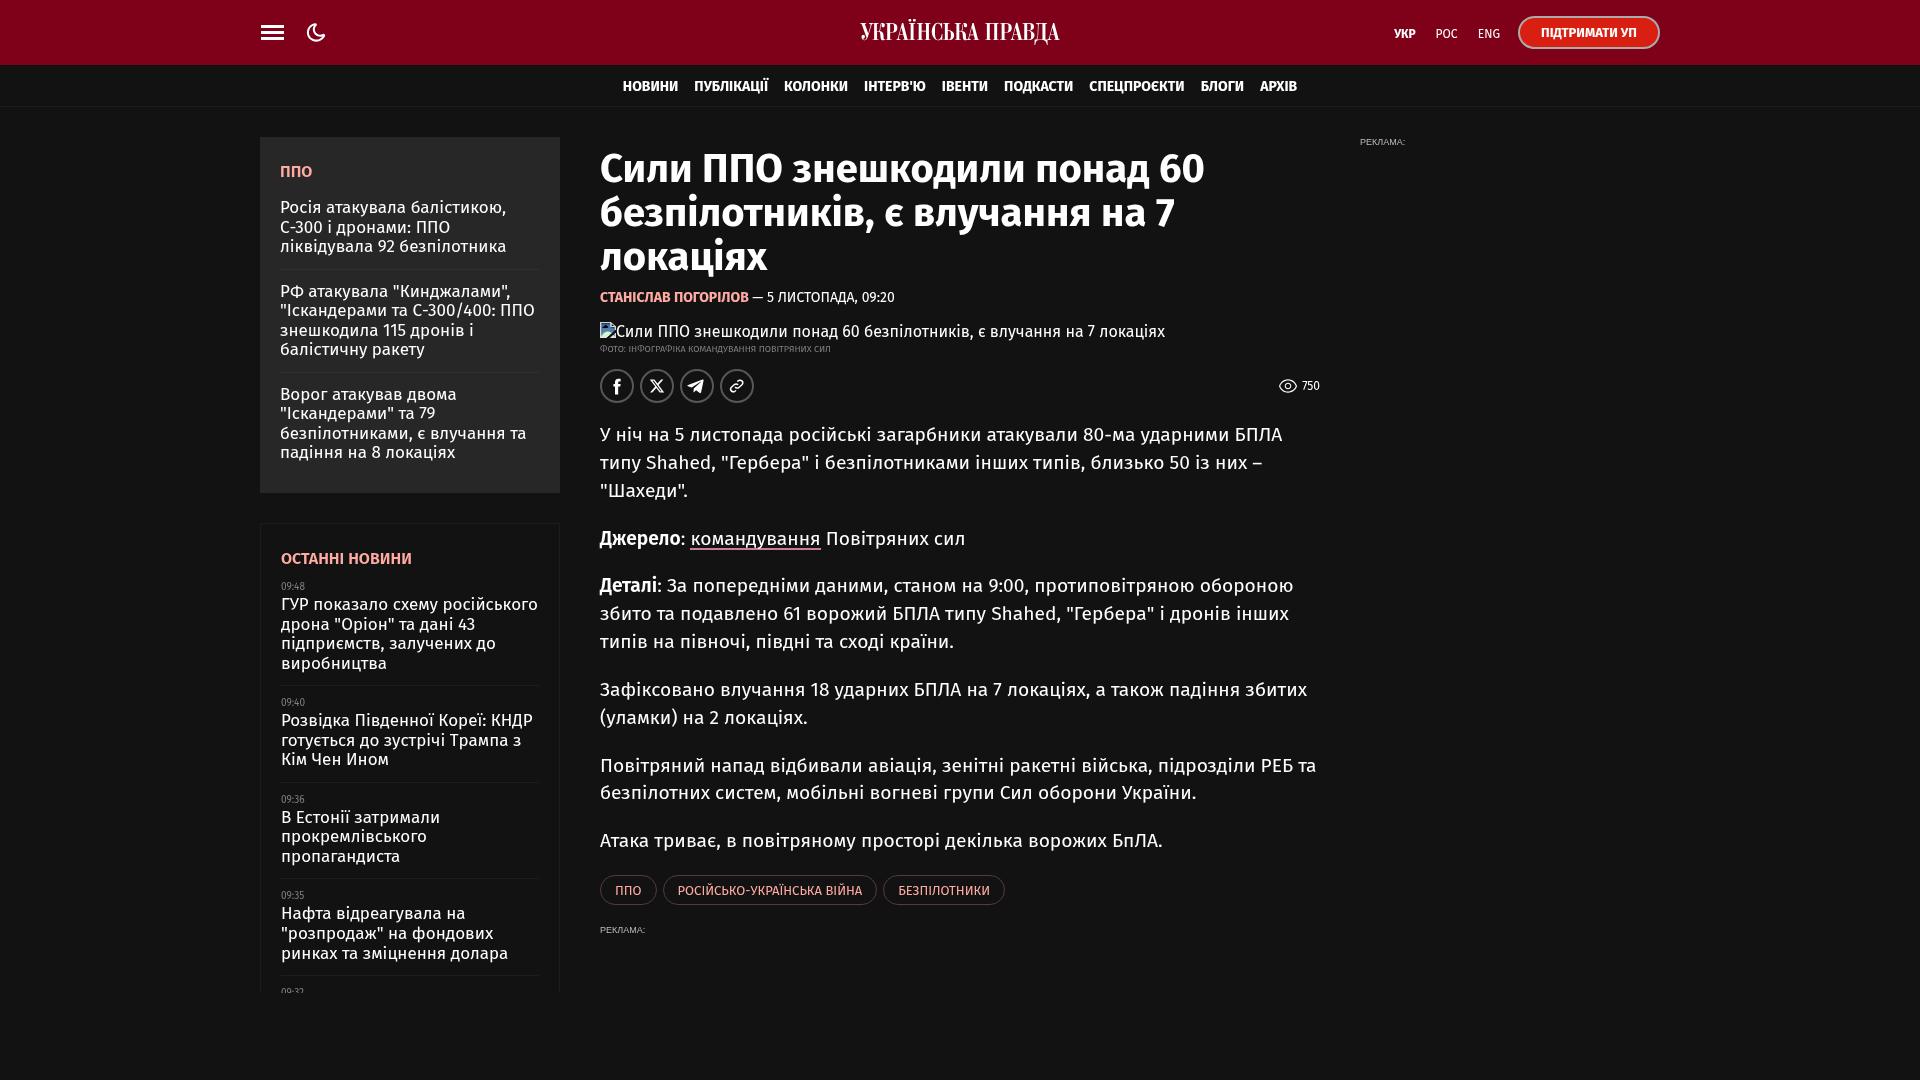Share article via Telegram
This screenshot has height=1080, width=1920.
697,386
